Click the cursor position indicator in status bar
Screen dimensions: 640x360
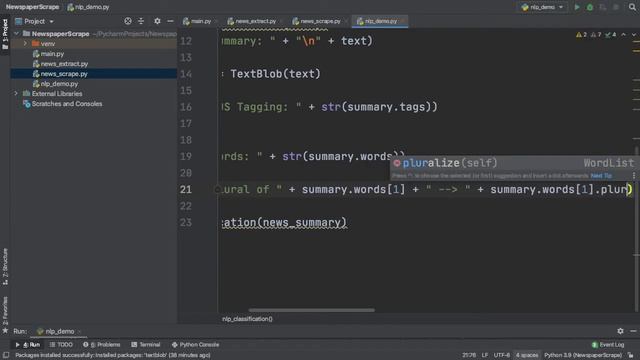pos(469,355)
